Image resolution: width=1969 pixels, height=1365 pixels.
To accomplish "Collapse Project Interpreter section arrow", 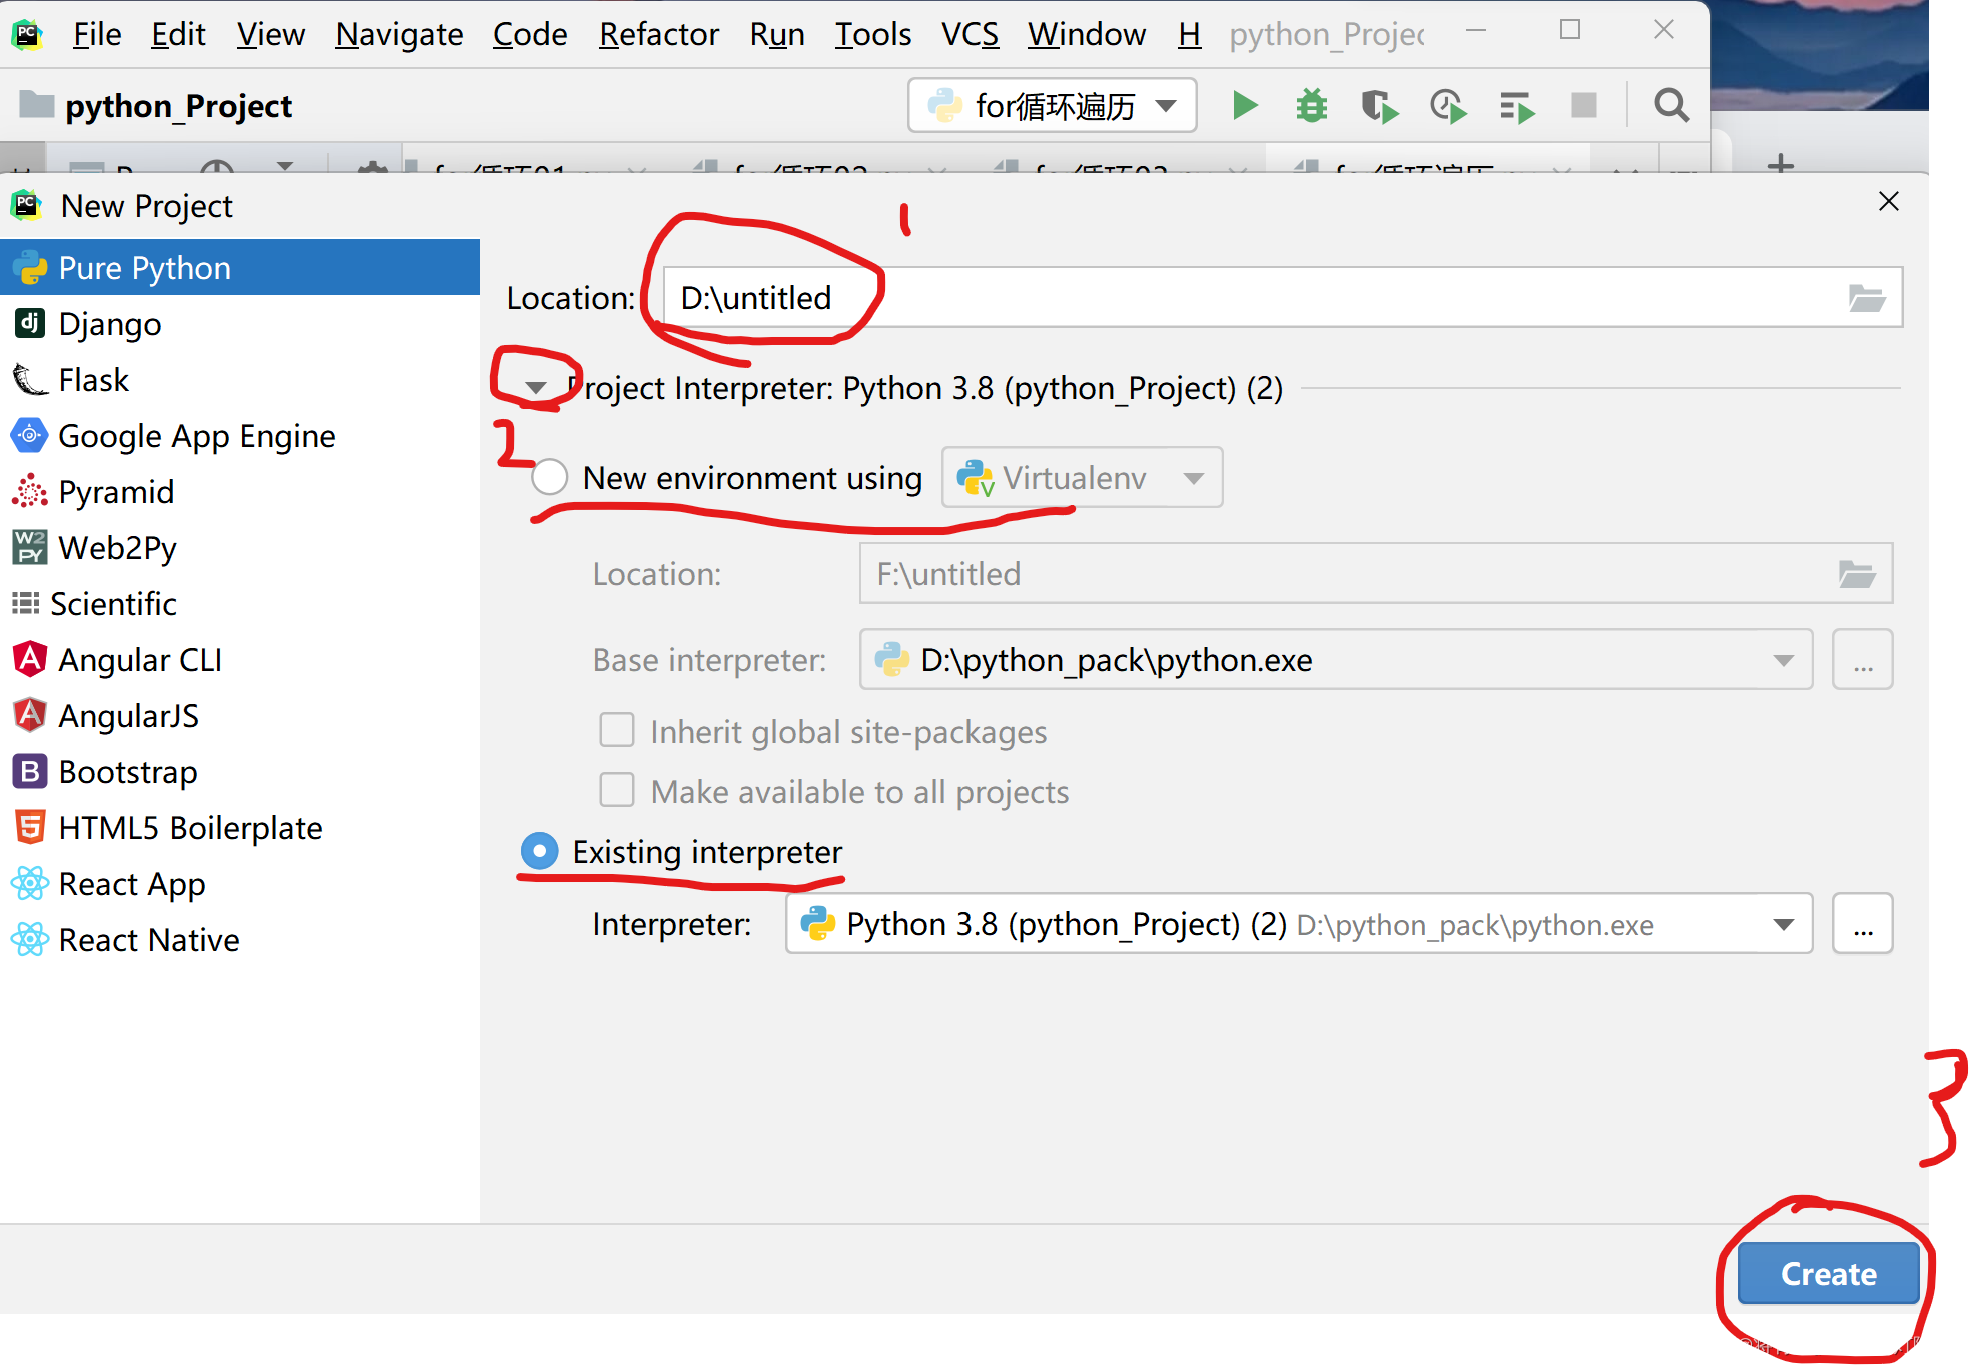I will click(536, 388).
